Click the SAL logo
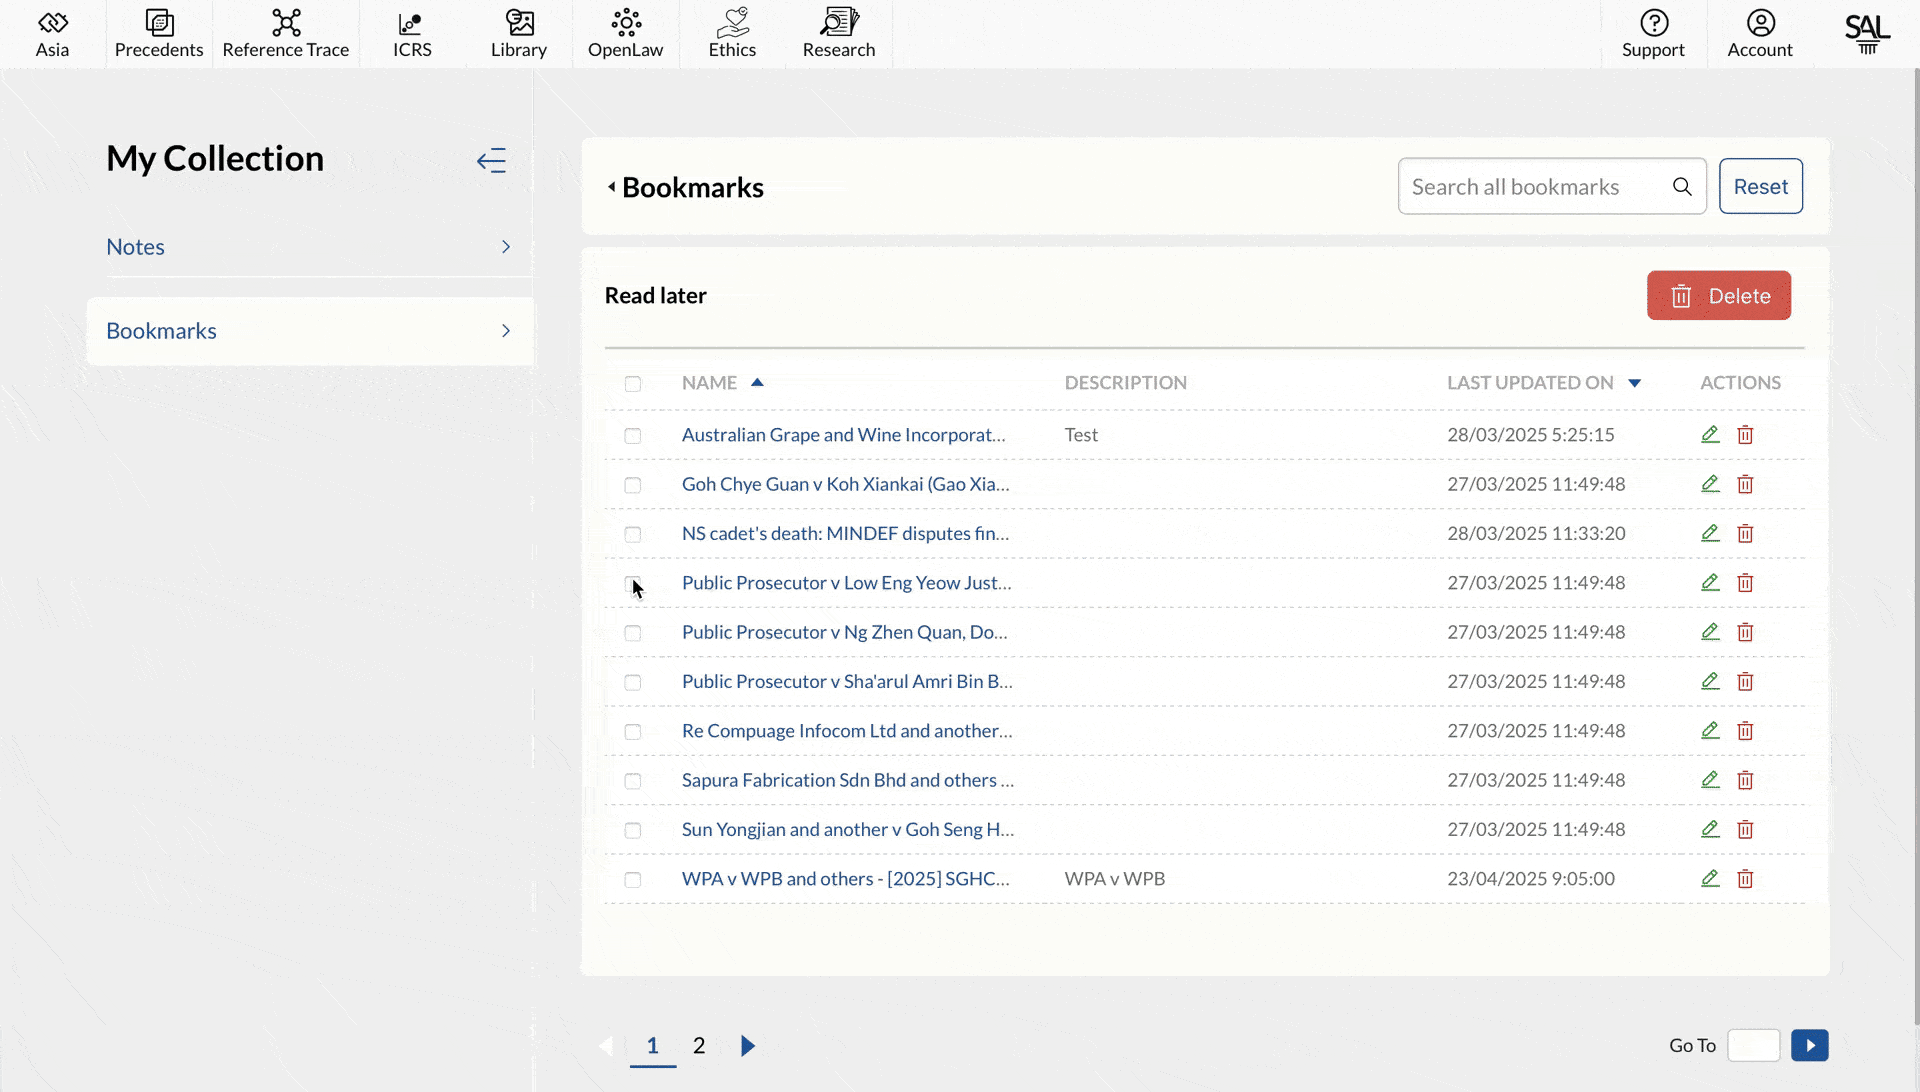Image resolution: width=1920 pixels, height=1092 pixels. (x=1867, y=33)
